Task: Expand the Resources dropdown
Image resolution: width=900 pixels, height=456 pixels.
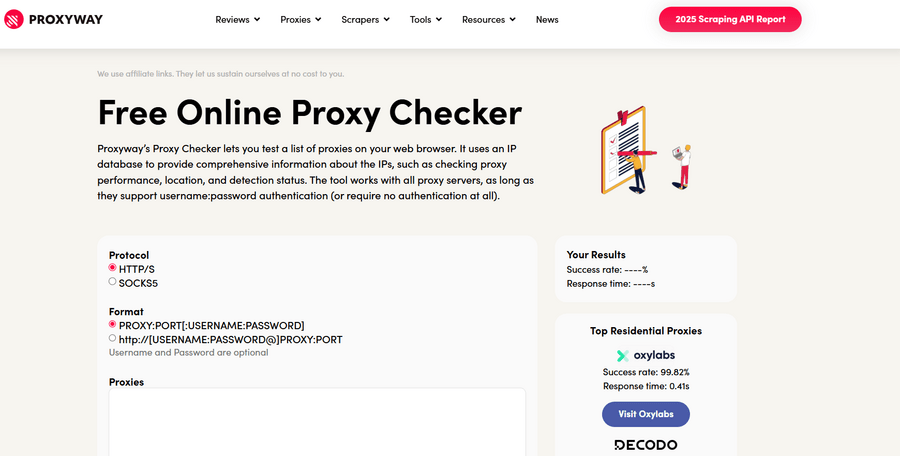Action: pyautogui.click(x=489, y=19)
